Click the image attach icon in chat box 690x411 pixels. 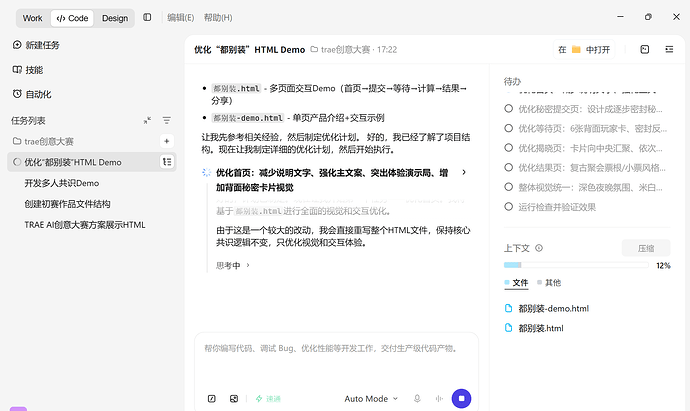[234, 399]
